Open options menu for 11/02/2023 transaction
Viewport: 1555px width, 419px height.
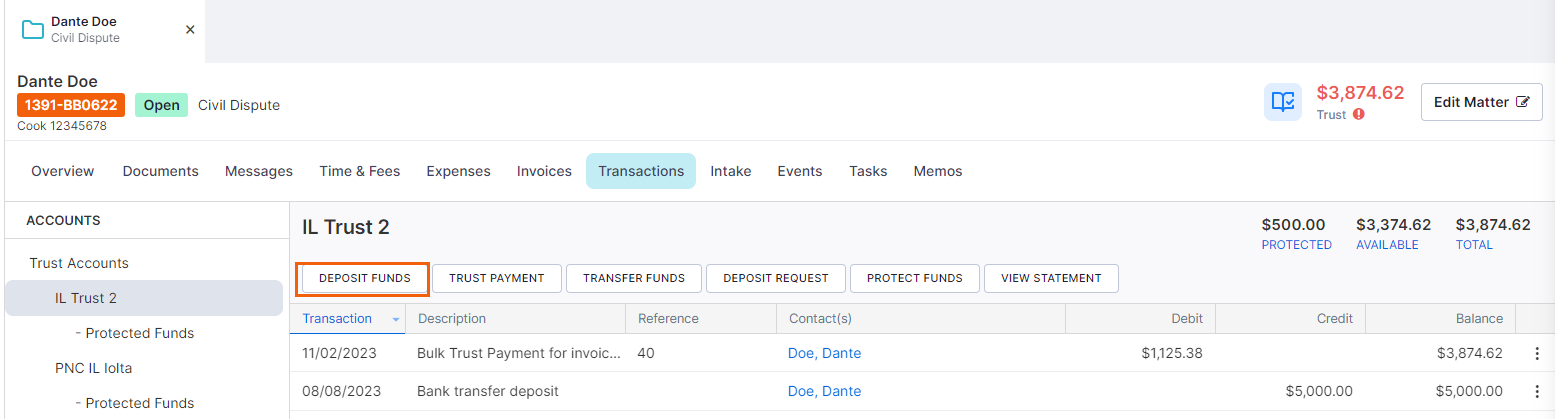pyautogui.click(x=1537, y=353)
